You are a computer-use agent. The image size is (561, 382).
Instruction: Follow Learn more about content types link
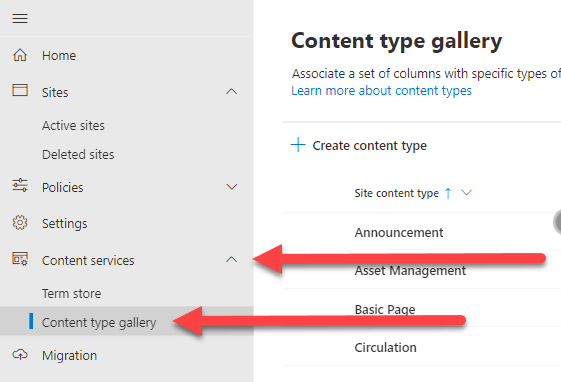coord(381,91)
